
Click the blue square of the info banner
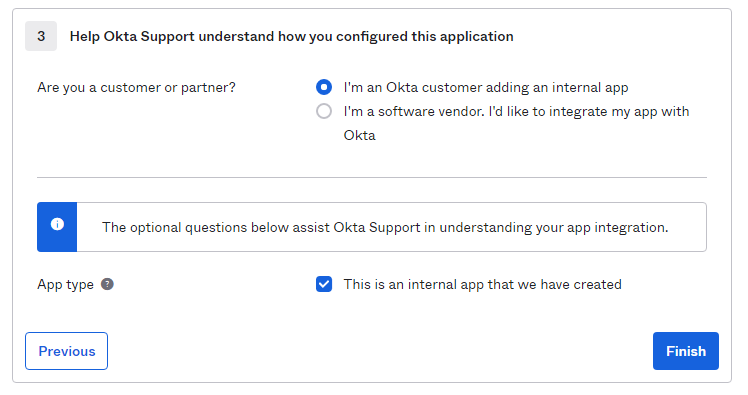(57, 227)
